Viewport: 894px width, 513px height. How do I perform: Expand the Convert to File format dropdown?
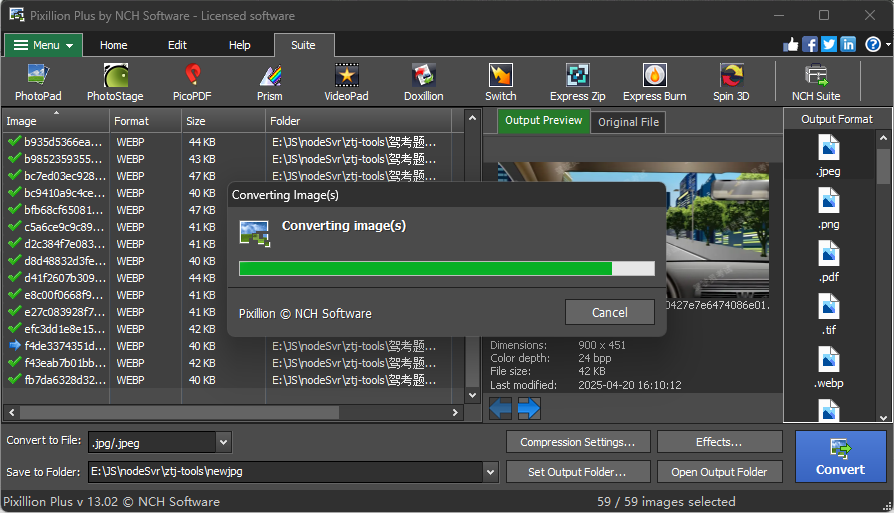(224, 442)
